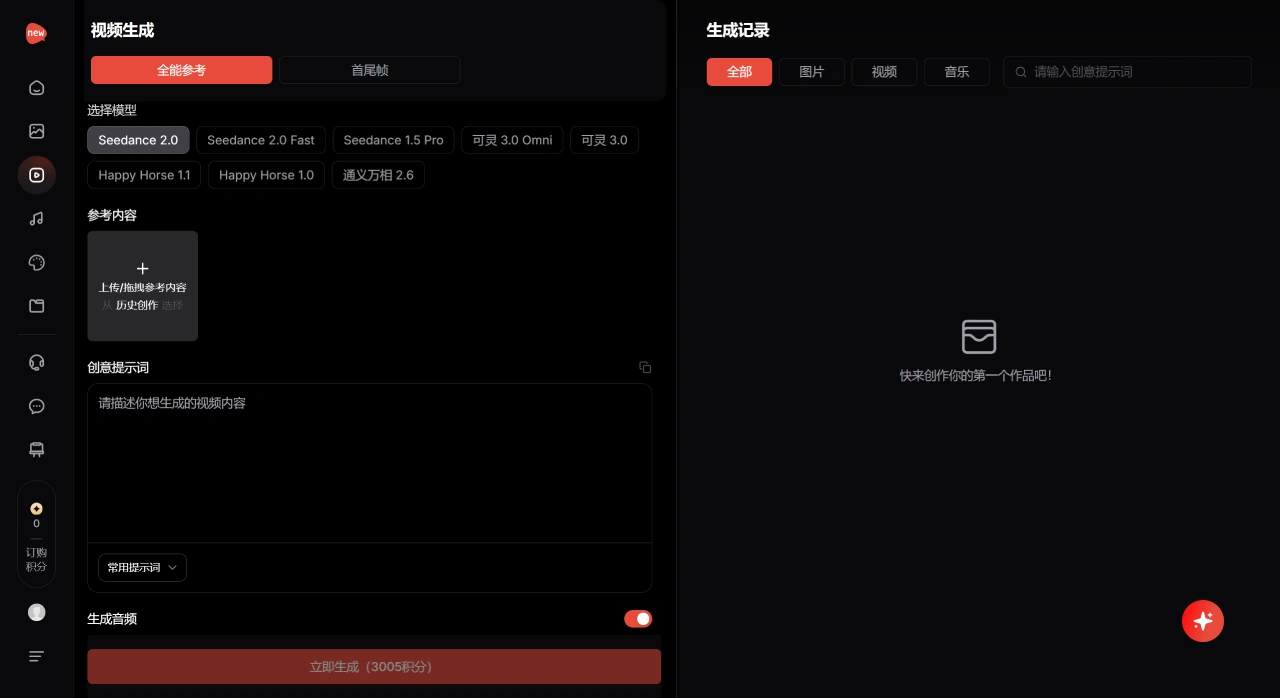Open the folder sidebar icon
1280x698 pixels.
[x=37, y=306]
